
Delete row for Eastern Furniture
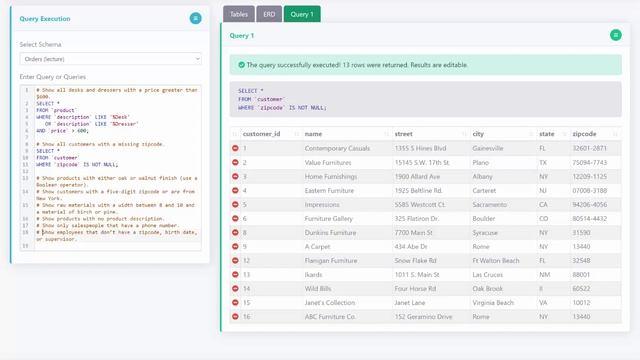[235, 190]
